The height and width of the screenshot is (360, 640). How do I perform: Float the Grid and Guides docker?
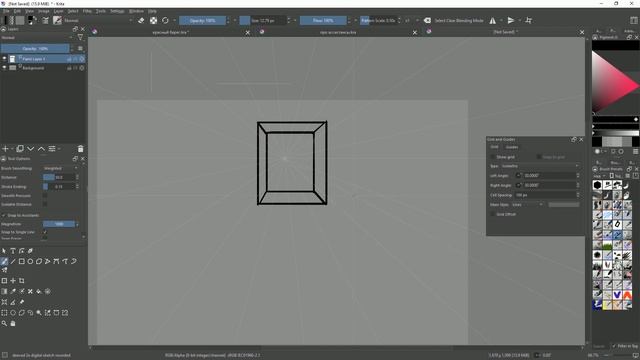[x=574, y=140]
